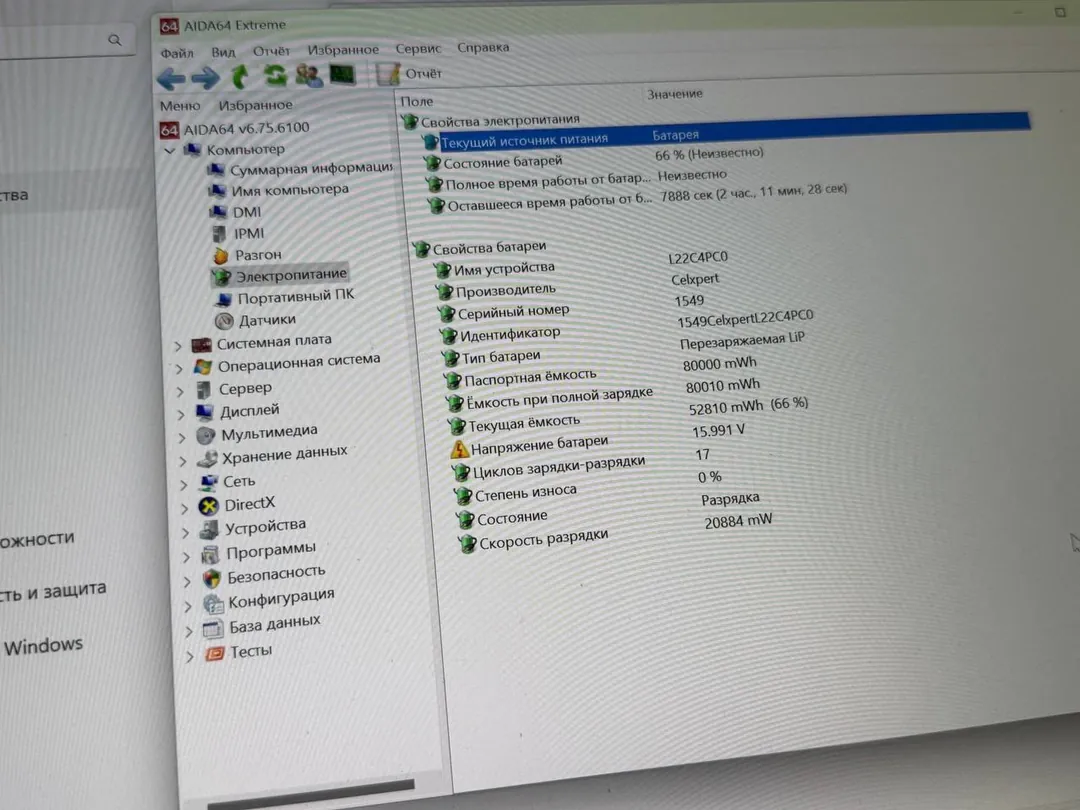Select the Производитель row
Image resolution: width=1080 pixels, height=810 pixels.
pos(577,285)
